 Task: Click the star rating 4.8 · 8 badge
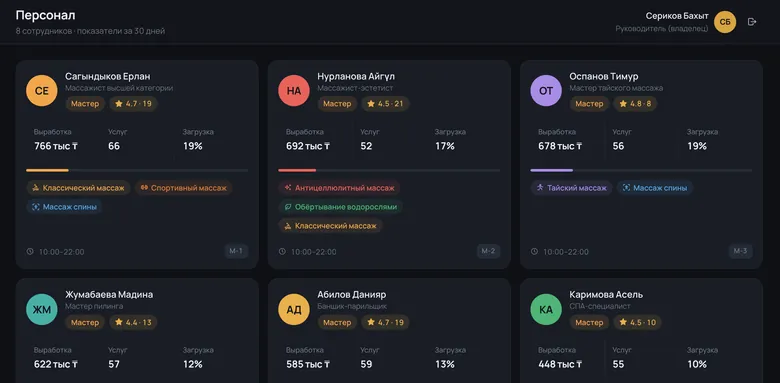point(635,104)
